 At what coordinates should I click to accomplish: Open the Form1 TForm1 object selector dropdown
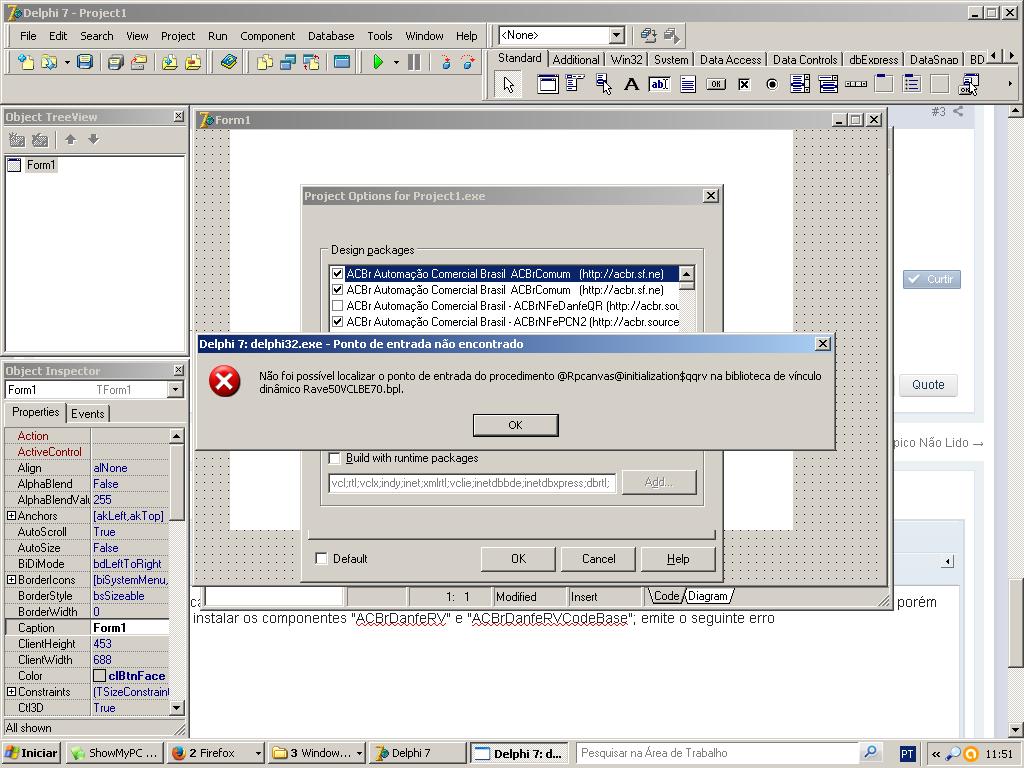tap(175, 390)
